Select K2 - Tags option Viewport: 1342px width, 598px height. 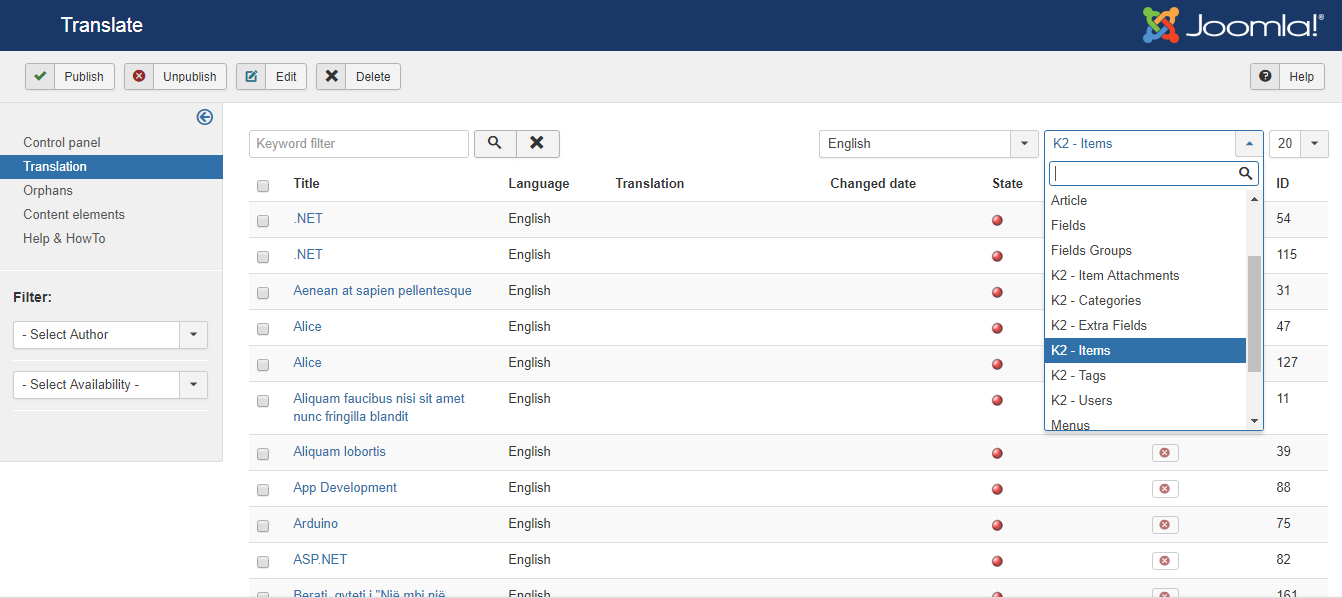click(1146, 375)
